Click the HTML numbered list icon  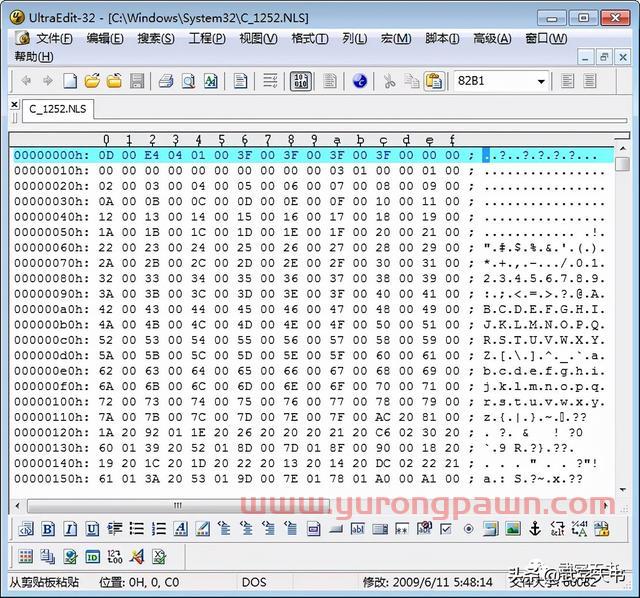158,529
